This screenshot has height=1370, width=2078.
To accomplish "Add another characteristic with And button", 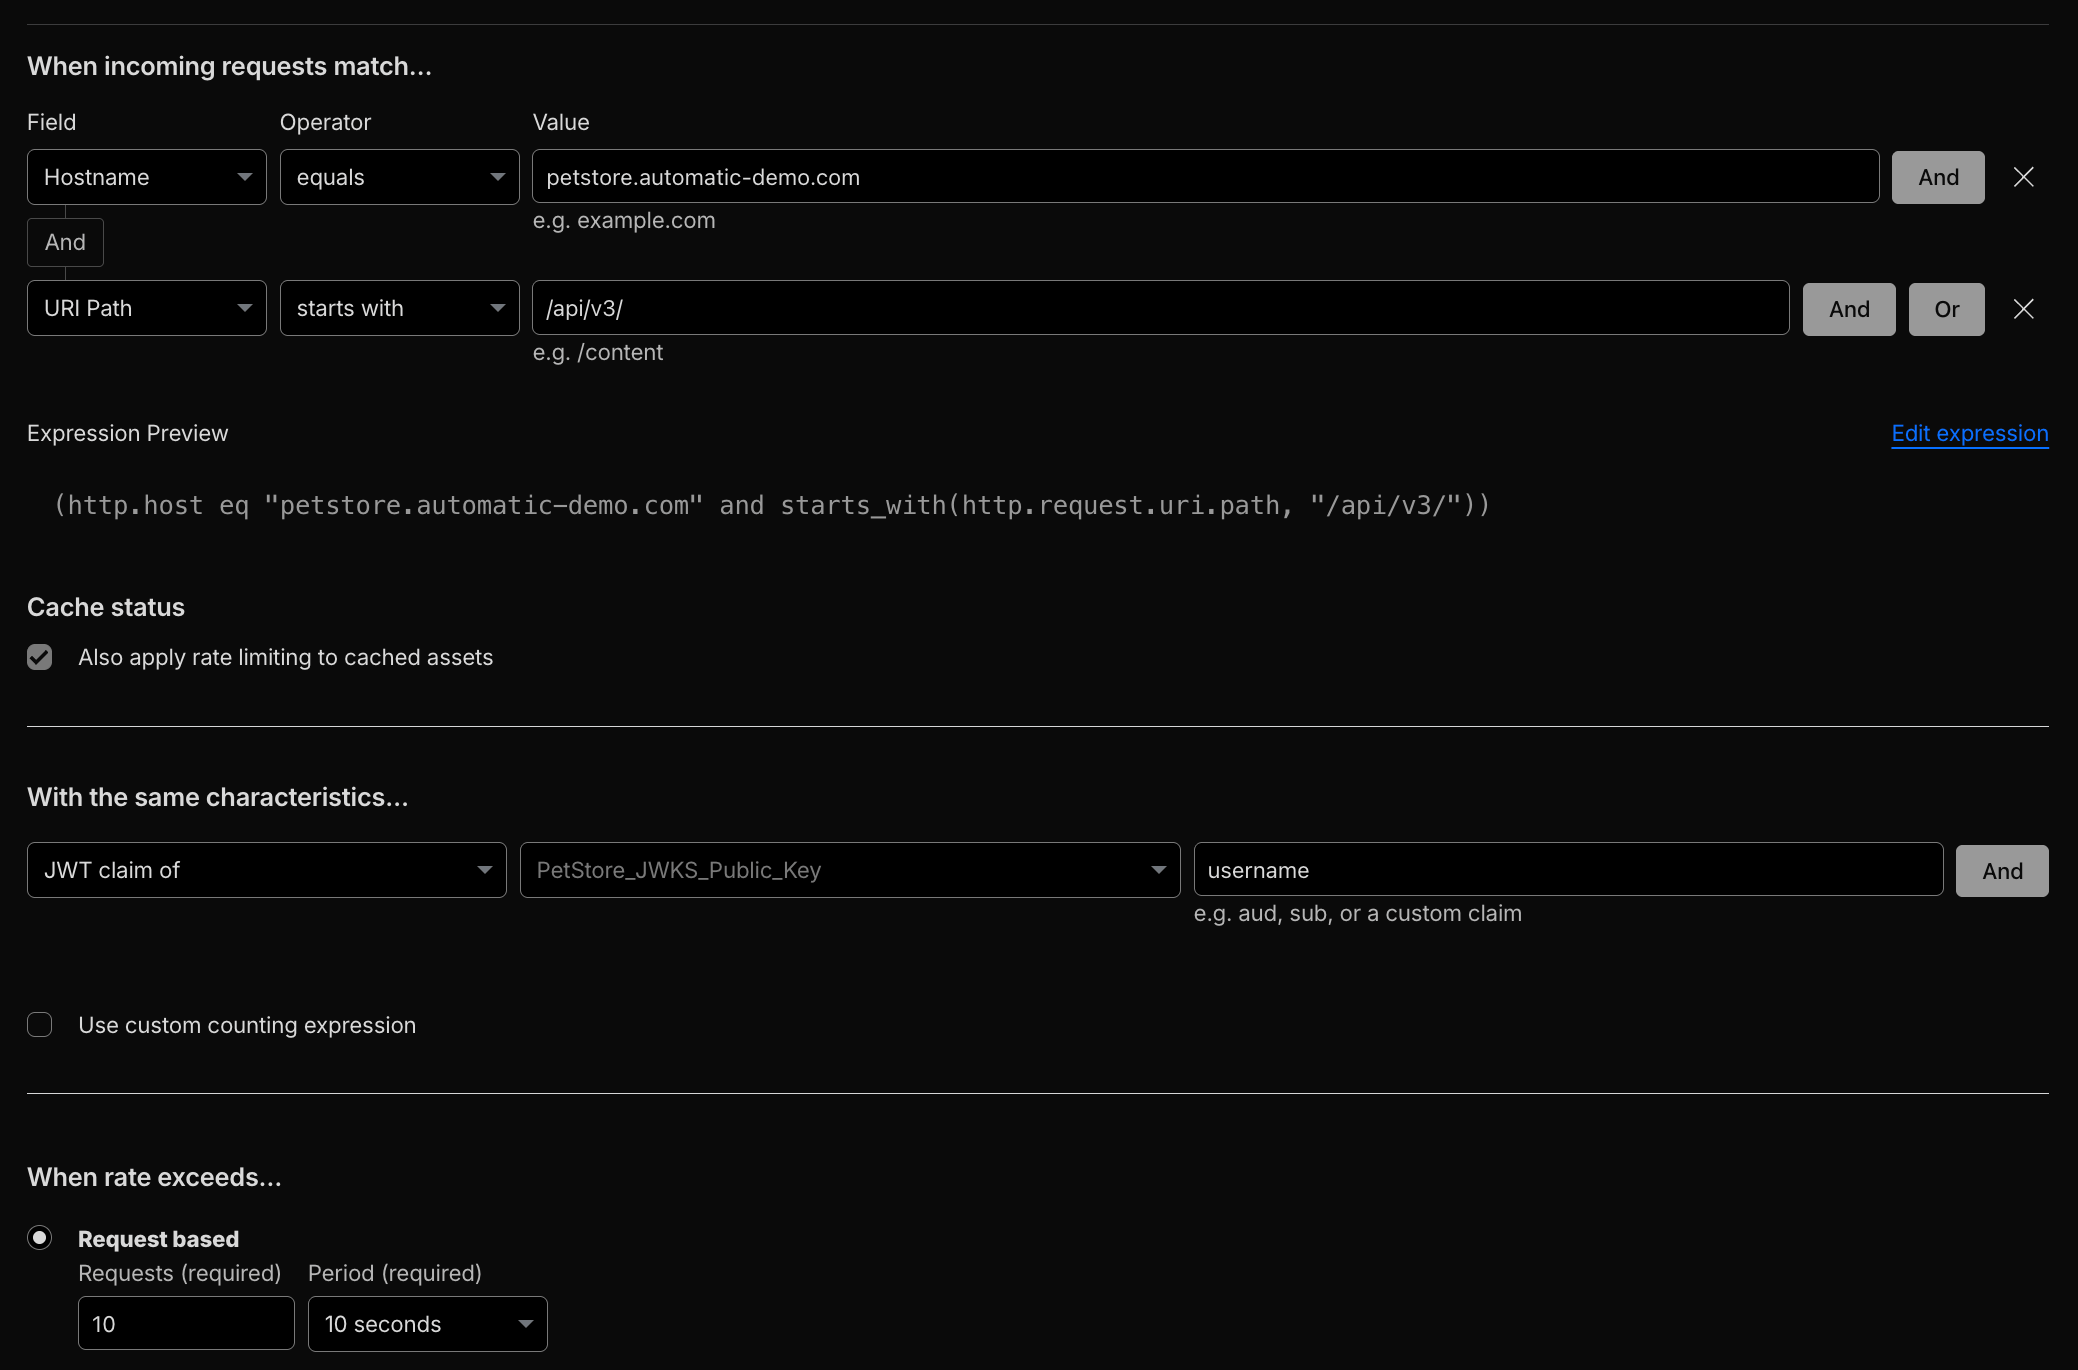I will pos(2001,870).
